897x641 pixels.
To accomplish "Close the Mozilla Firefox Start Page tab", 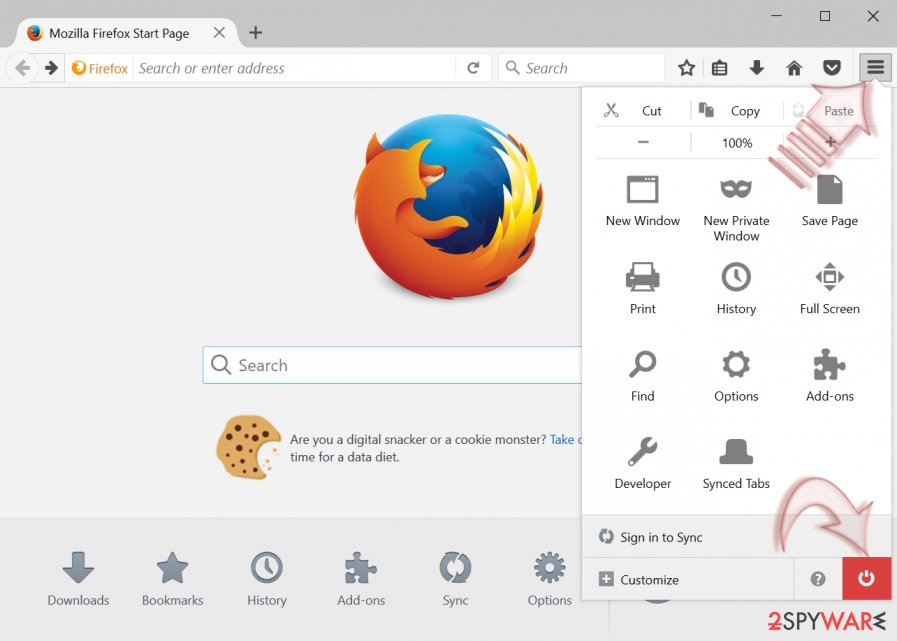I will click(x=219, y=33).
